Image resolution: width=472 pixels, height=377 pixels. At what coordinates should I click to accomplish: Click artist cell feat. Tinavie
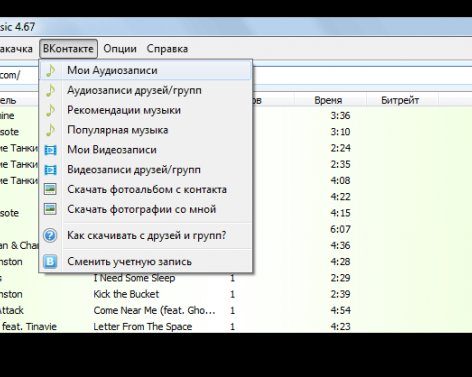tap(29, 327)
